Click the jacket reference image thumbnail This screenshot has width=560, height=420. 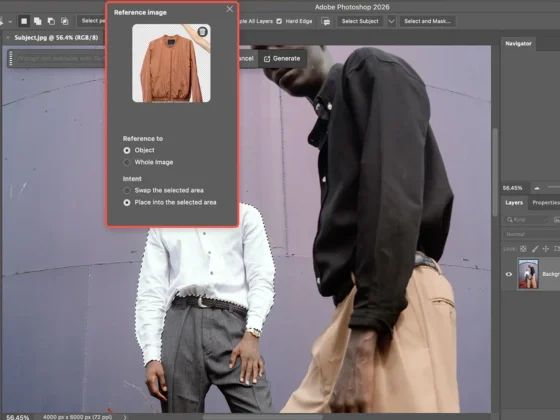point(171,63)
